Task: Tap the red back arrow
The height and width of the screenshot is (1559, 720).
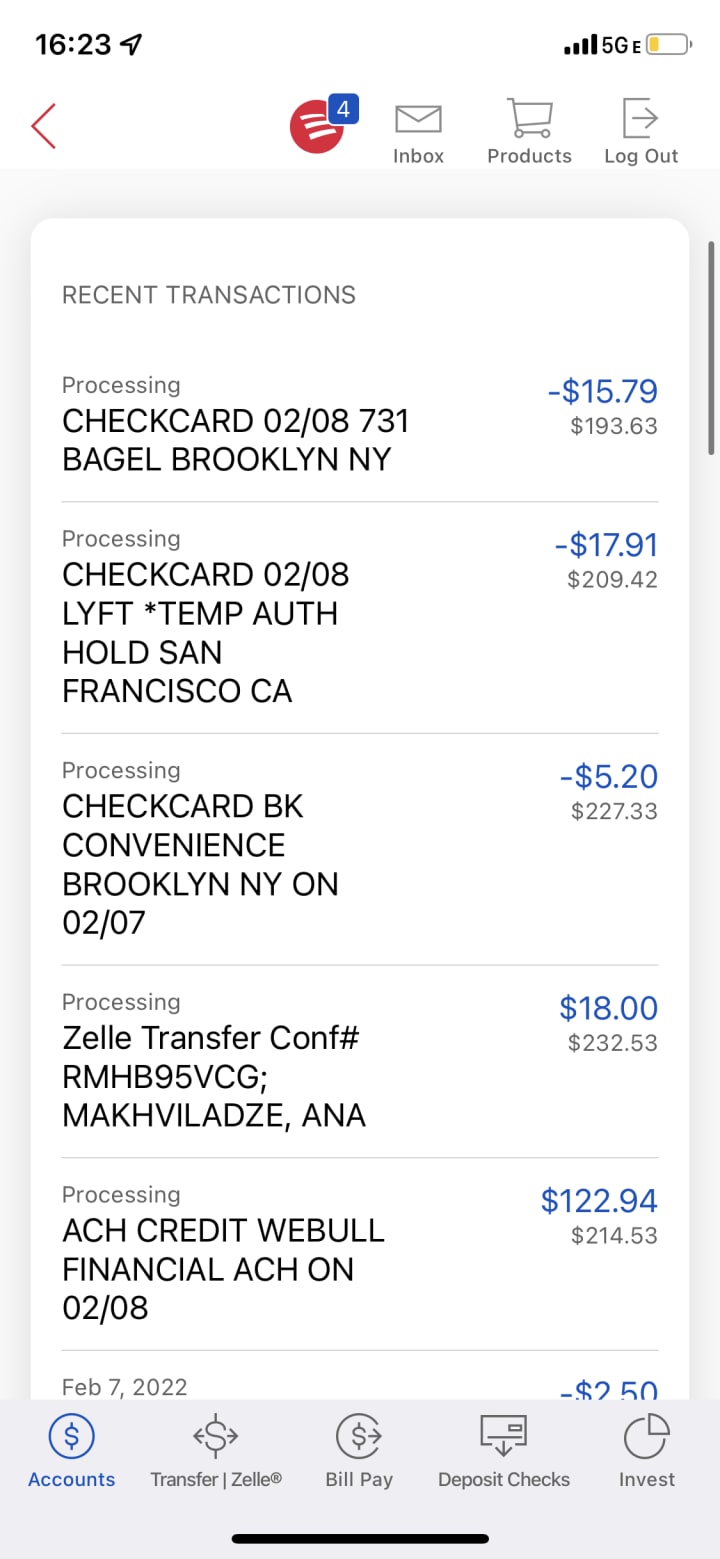Action: coord(44,126)
